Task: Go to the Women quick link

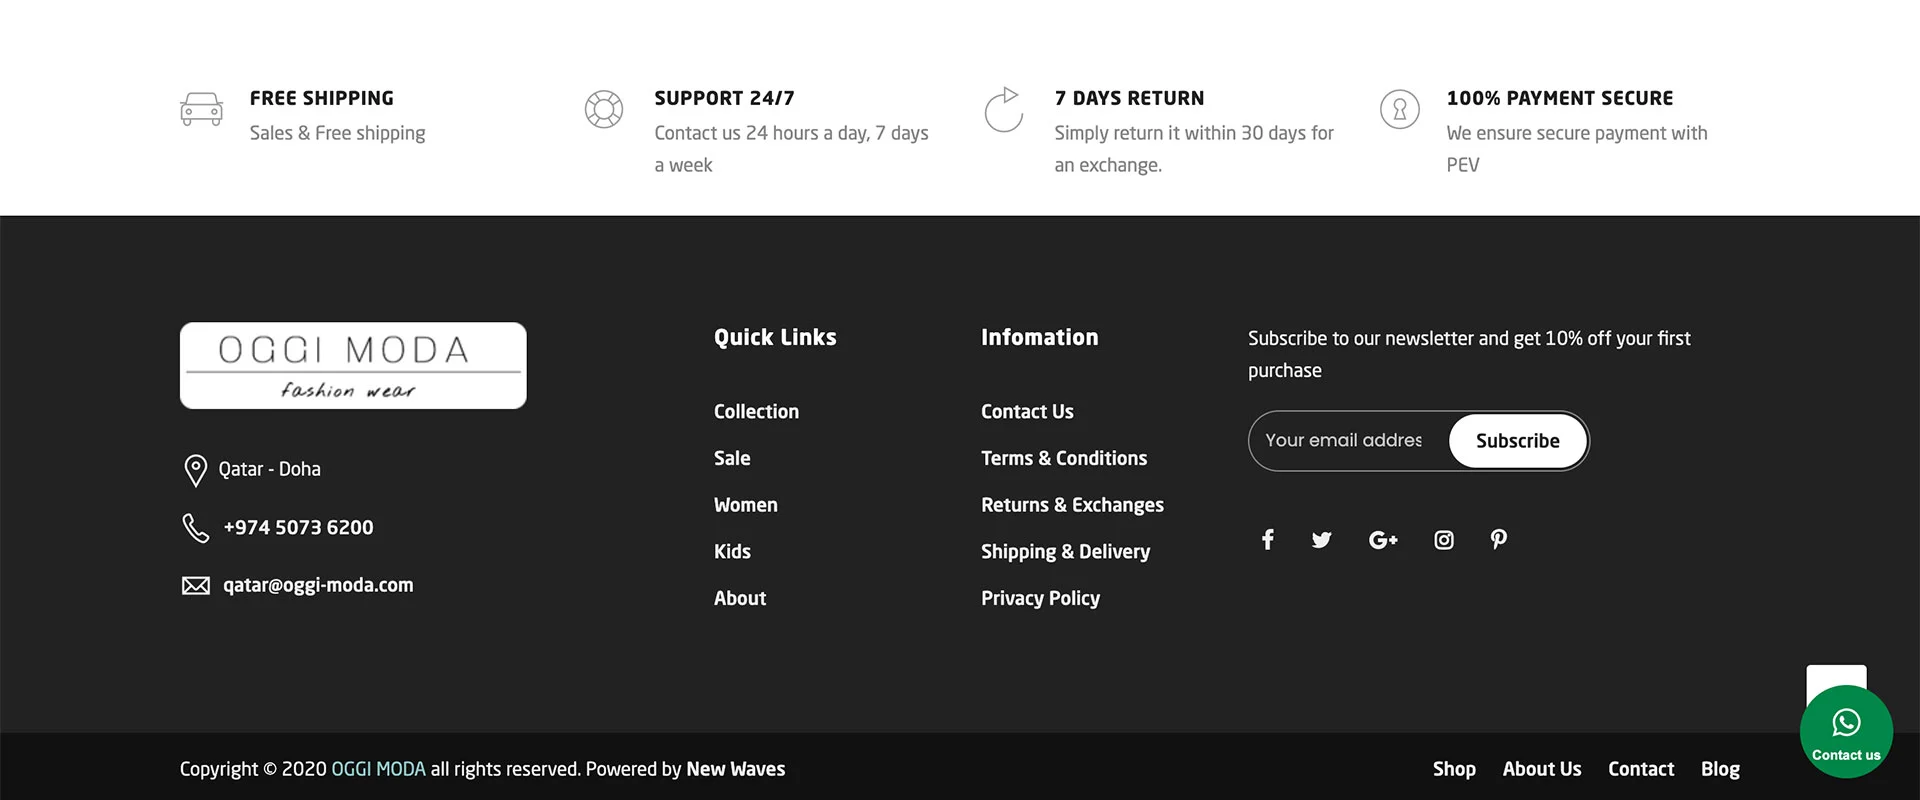Action: pos(746,505)
